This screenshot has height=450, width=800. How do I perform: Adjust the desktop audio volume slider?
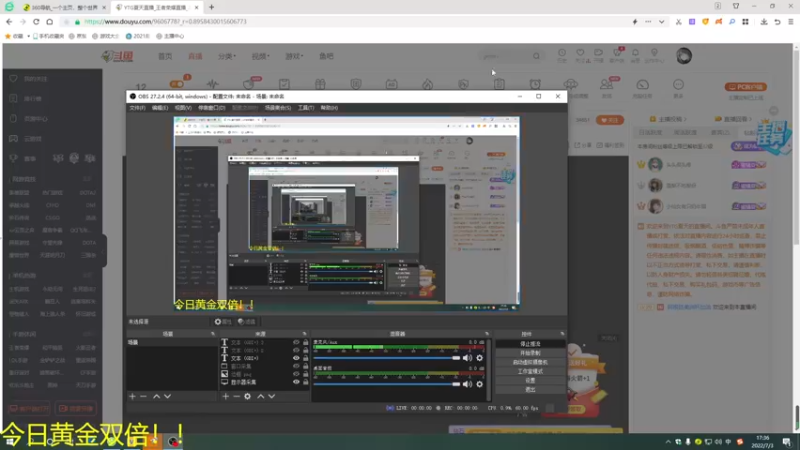(x=387, y=384)
